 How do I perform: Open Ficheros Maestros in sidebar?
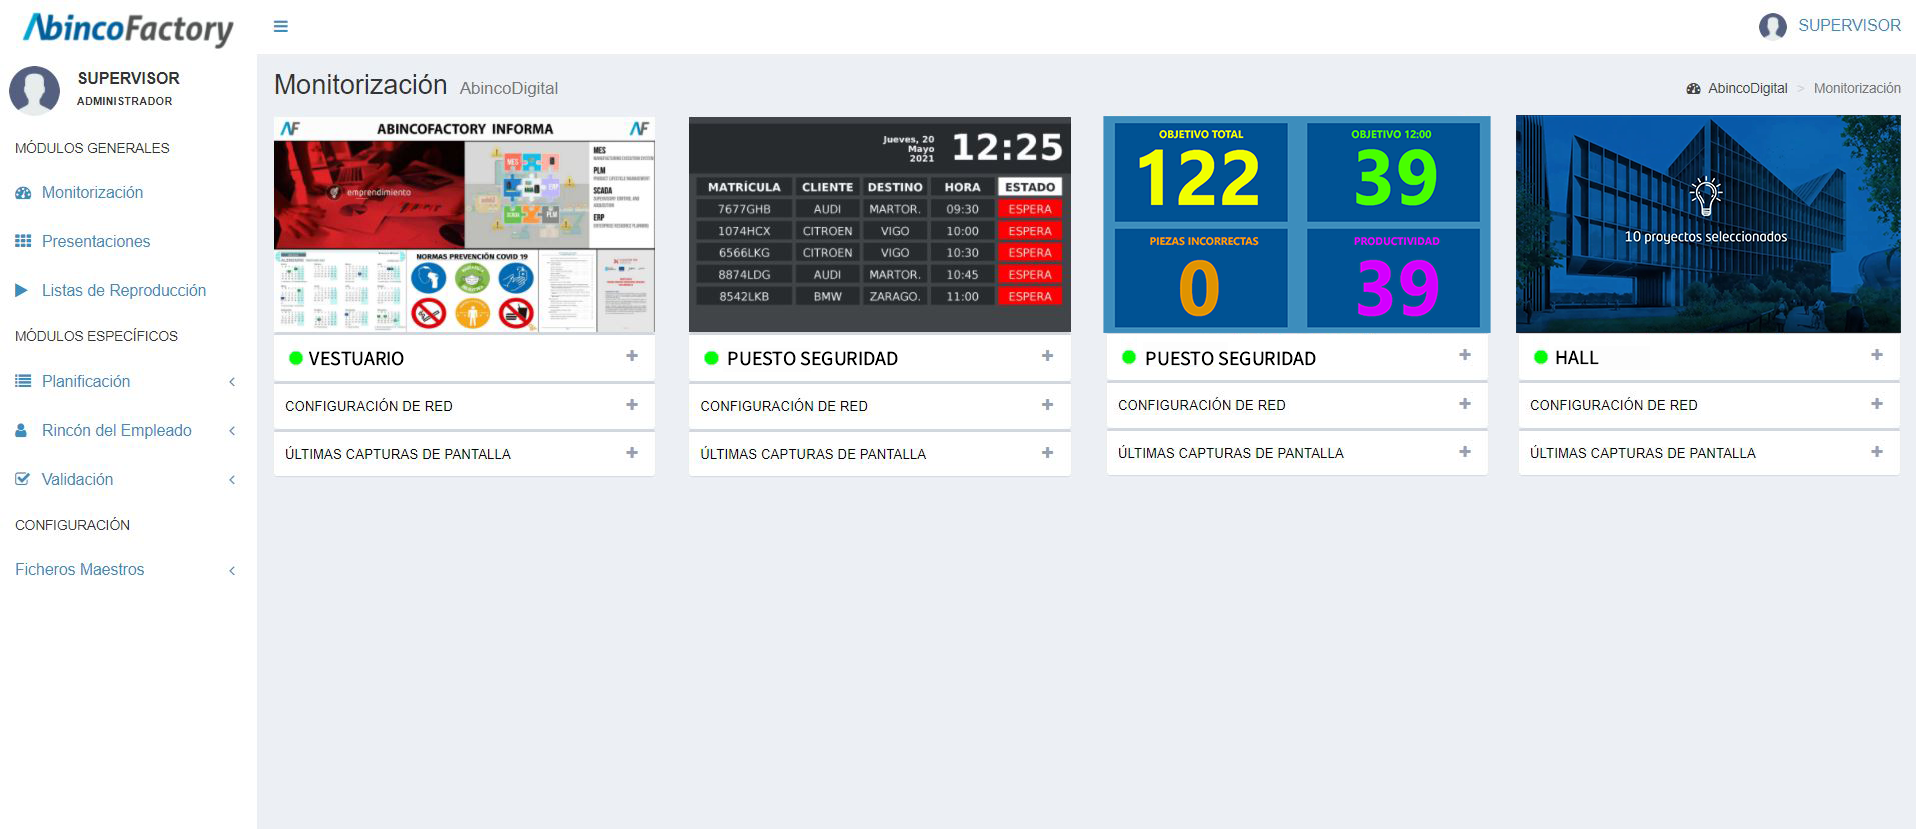point(80,569)
